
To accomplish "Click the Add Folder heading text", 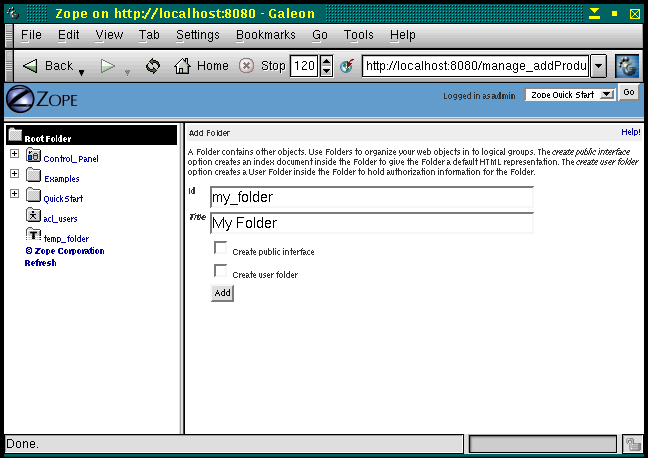I will click(209, 133).
